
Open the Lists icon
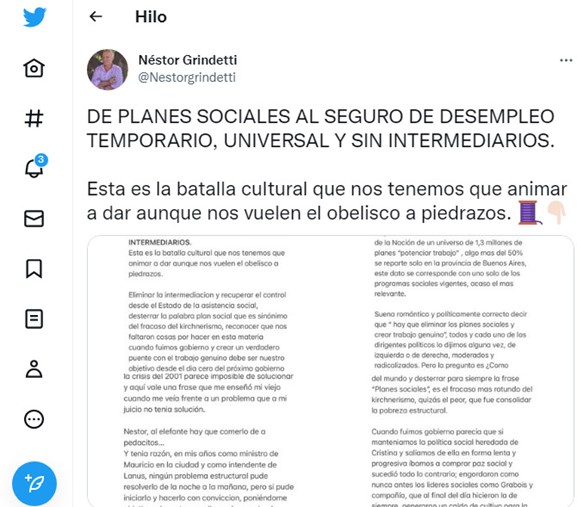point(34,319)
